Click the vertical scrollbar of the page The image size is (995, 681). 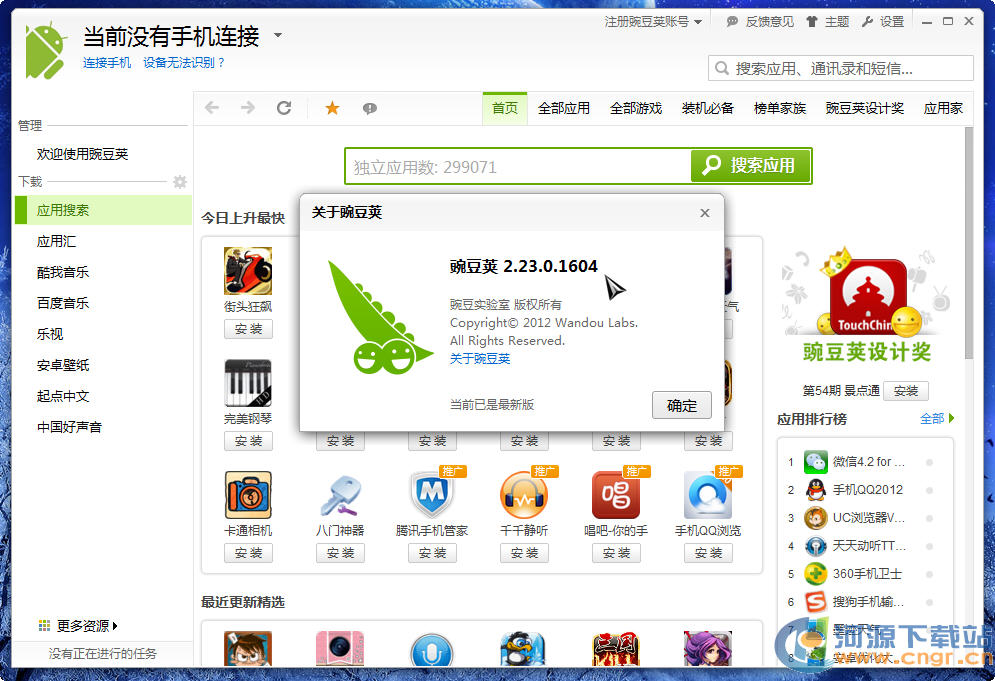pos(968,242)
